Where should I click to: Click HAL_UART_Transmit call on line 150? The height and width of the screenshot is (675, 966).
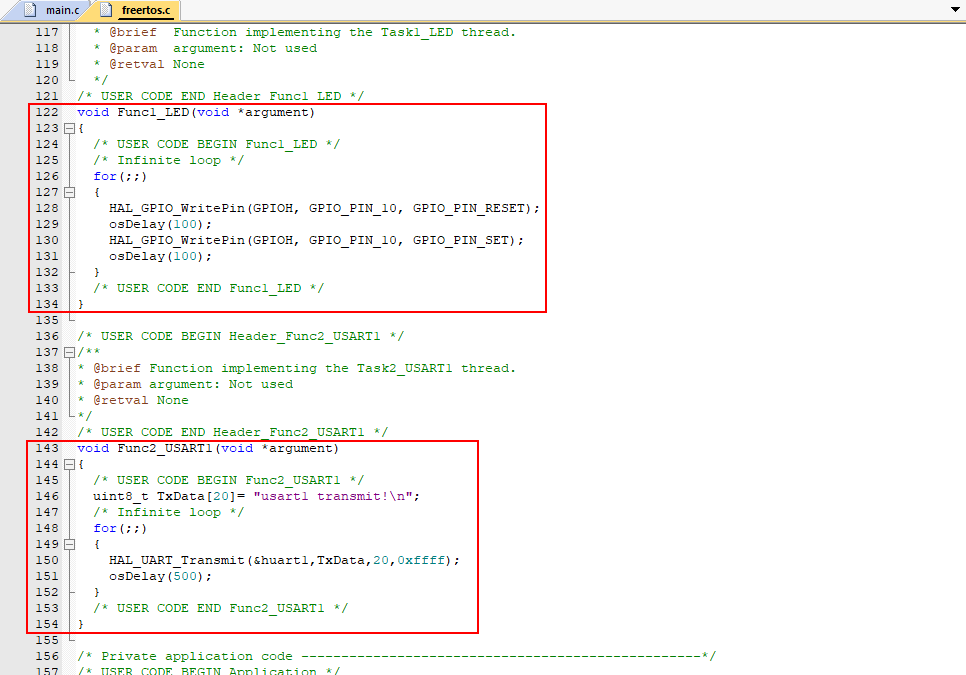(x=284, y=560)
